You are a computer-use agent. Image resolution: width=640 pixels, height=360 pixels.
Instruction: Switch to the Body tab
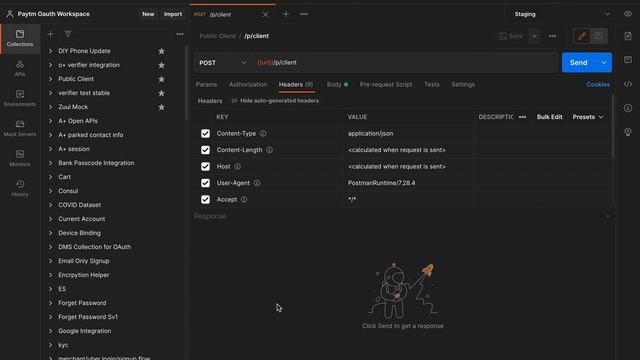click(x=337, y=84)
